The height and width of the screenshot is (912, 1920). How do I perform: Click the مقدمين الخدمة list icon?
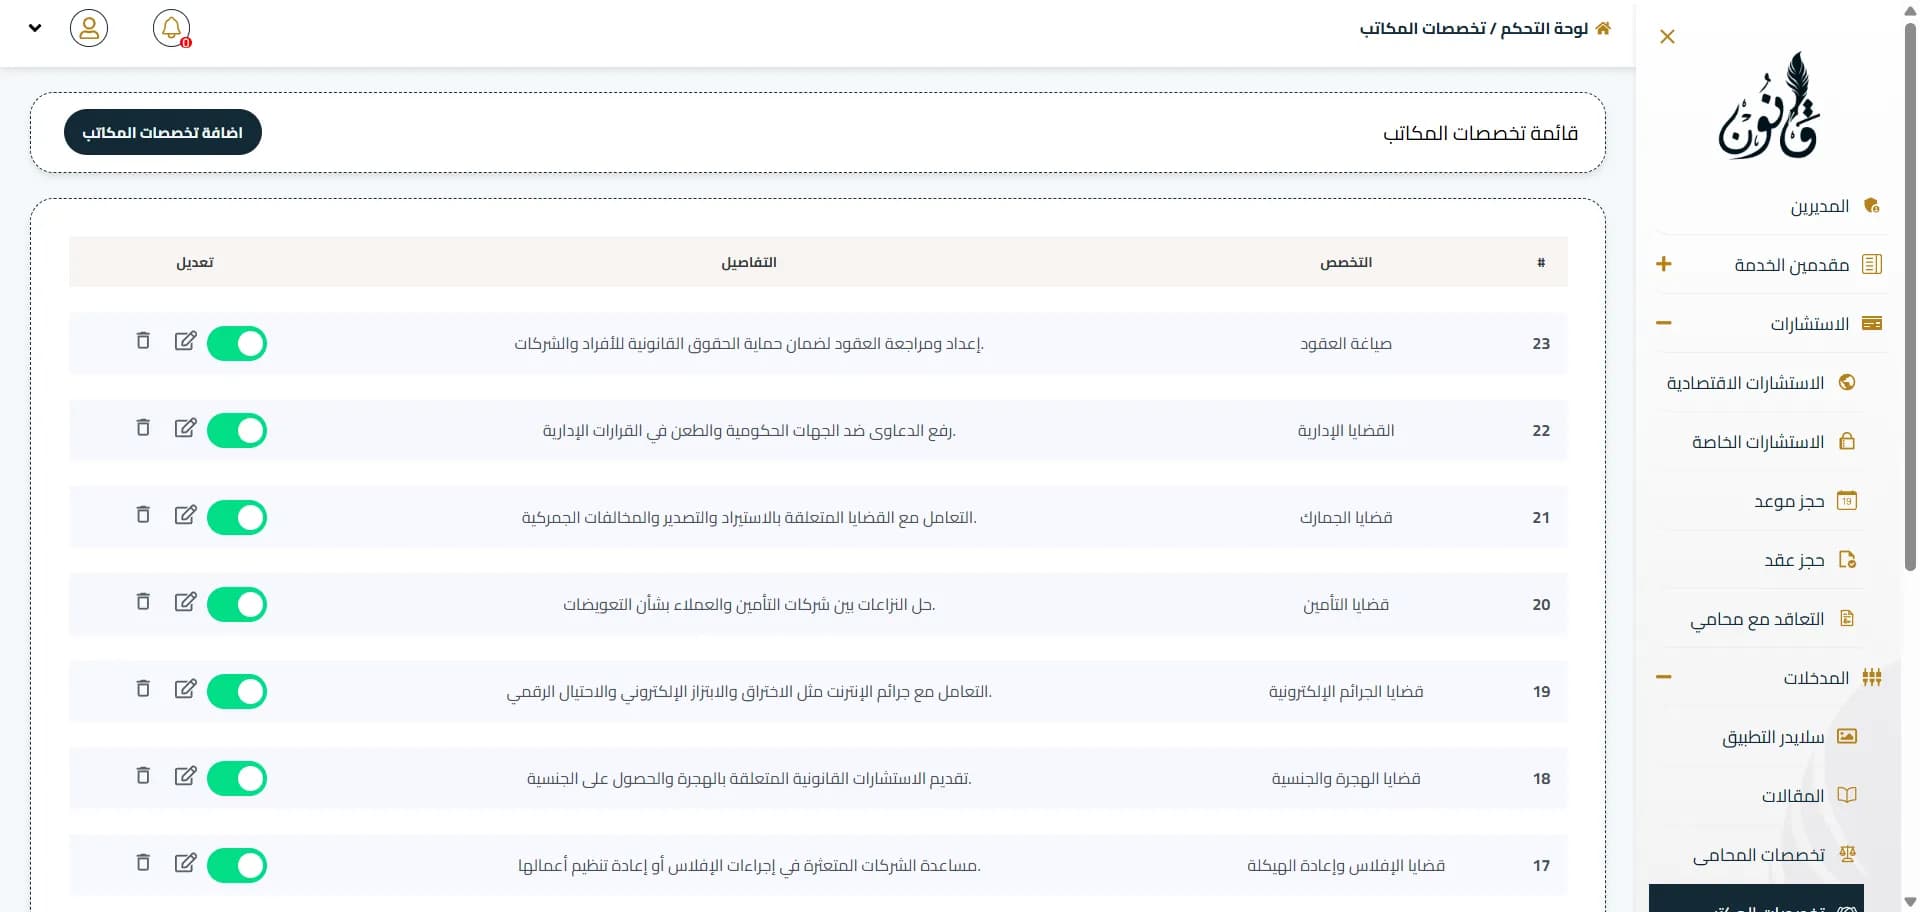1873,264
